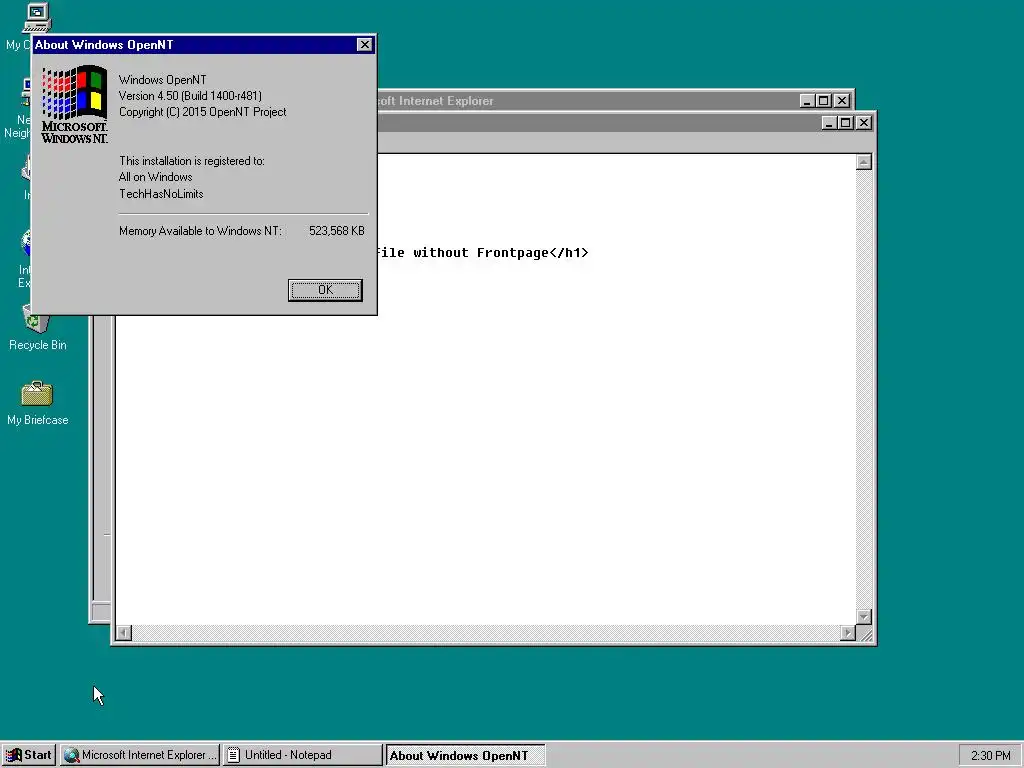Select About Windows OpenNT taskbar button

tap(465, 755)
